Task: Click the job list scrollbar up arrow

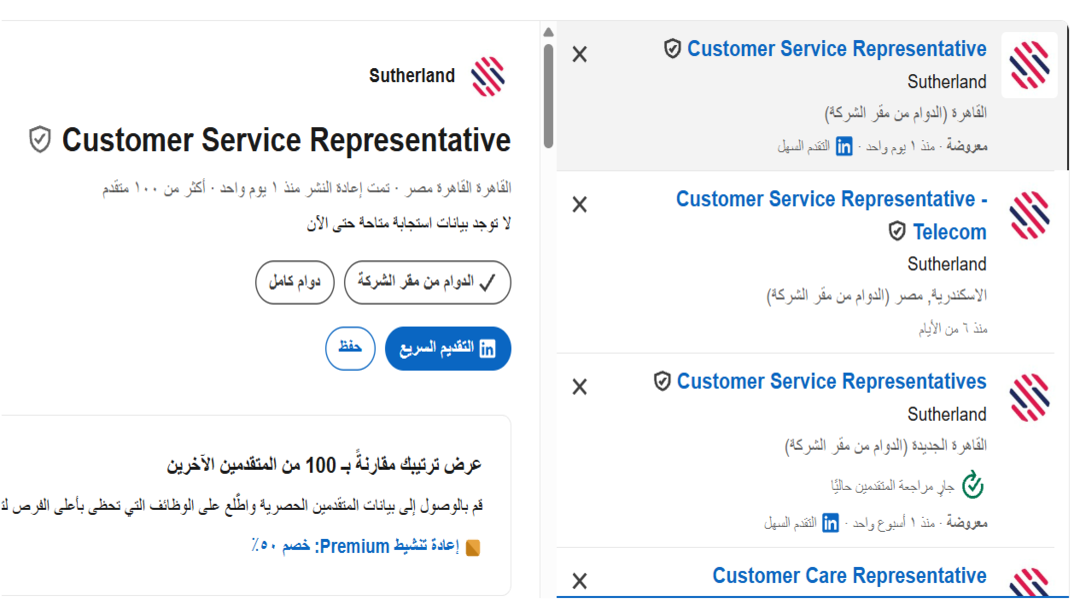Action: 548,32
